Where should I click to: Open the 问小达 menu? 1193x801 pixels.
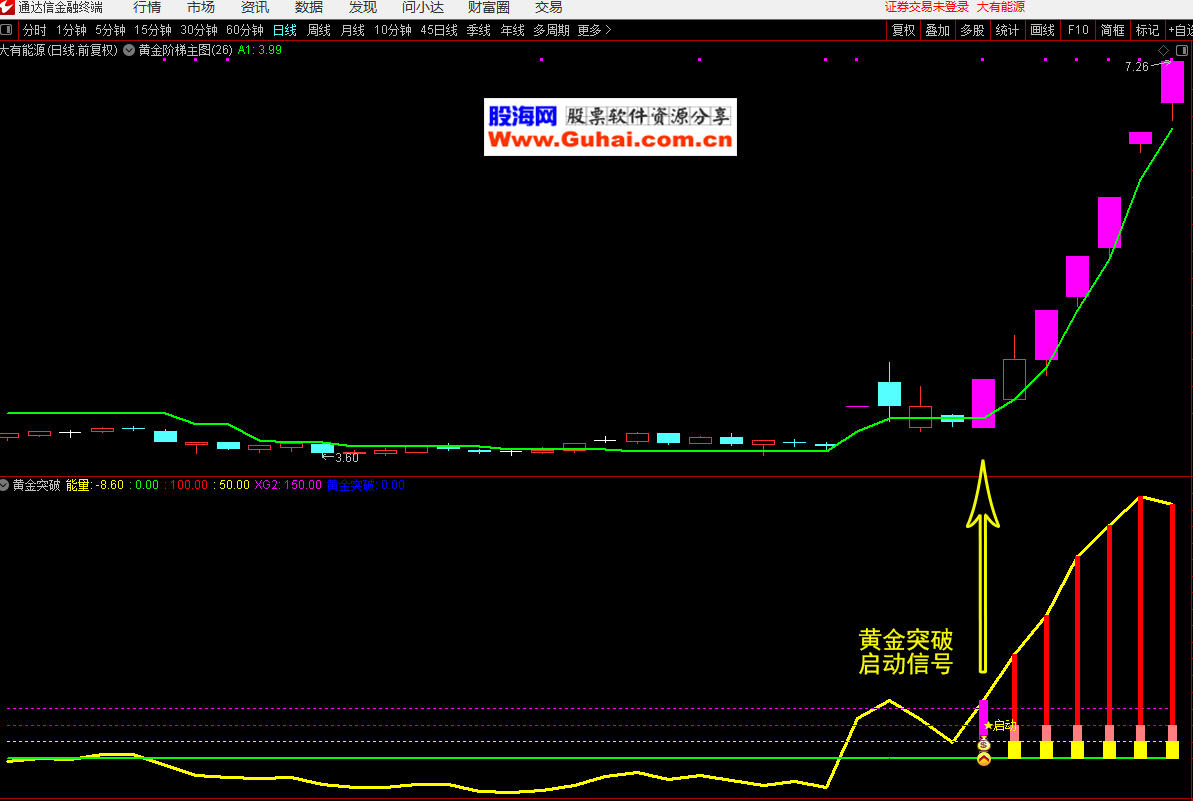point(423,7)
